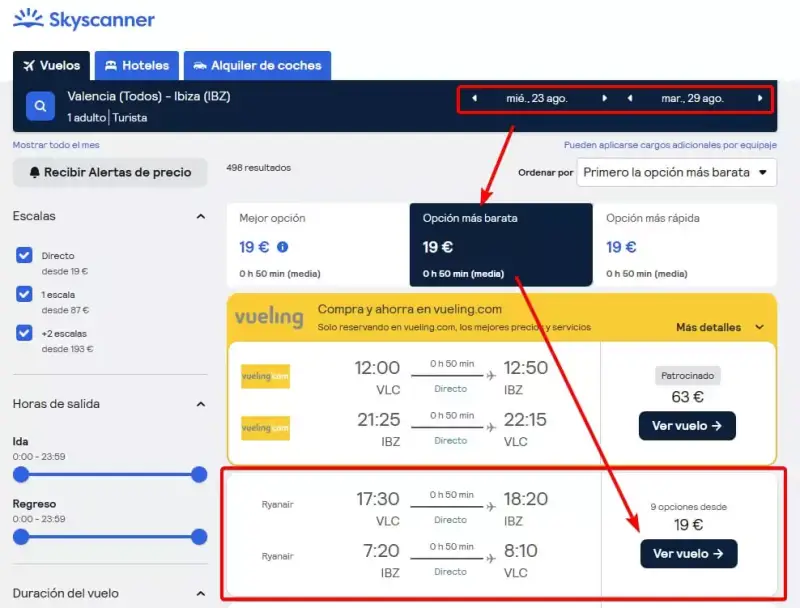Open the Vuelos tab
Image resolution: width=800 pixels, height=608 pixels.
pyautogui.click(x=52, y=65)
